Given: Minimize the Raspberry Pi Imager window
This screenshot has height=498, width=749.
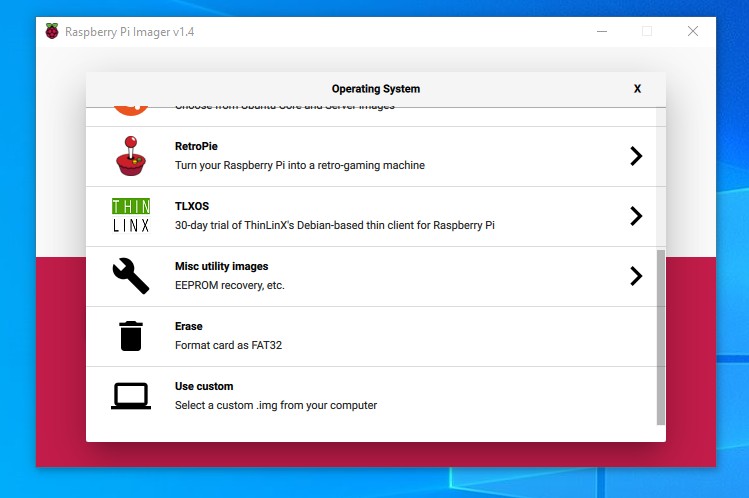Looking at the screenshot, I should coord(601,31).
